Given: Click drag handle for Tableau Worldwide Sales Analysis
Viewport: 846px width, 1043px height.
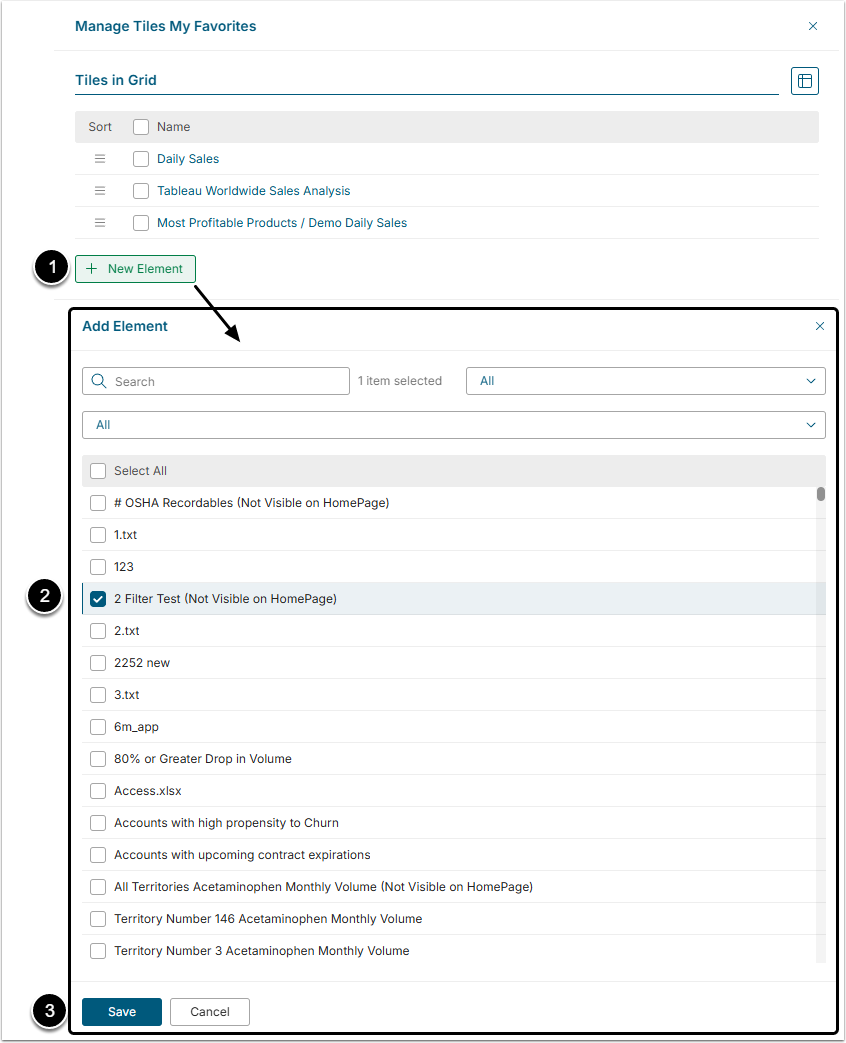Looking at the screenshot, I should 100,191.
